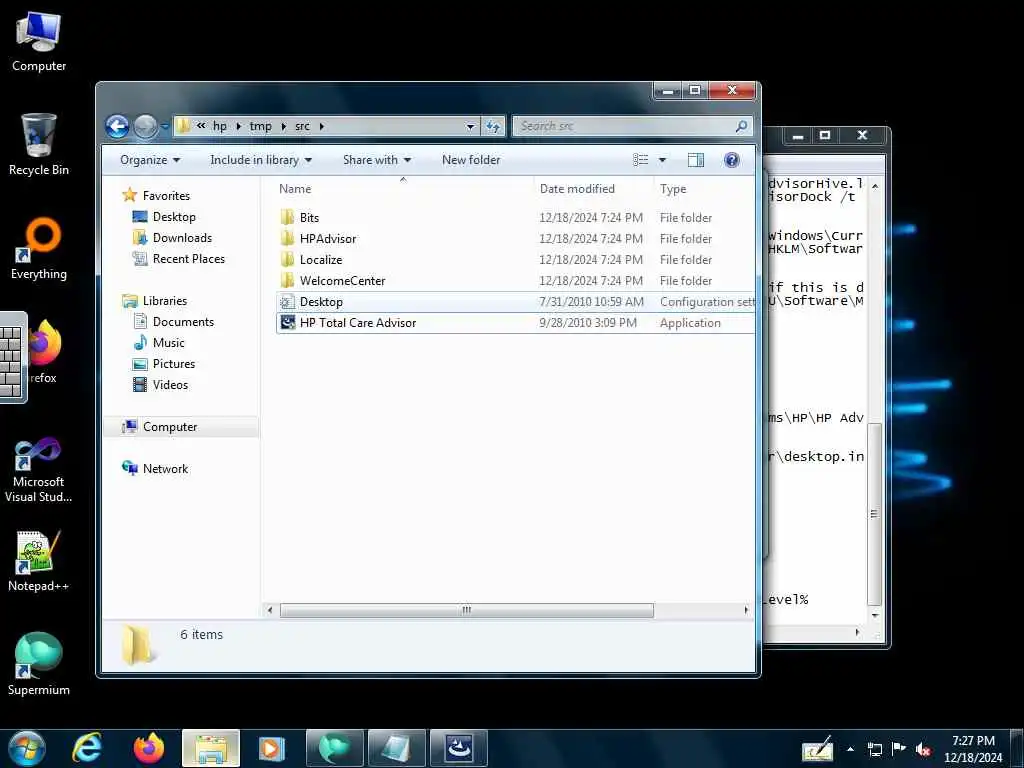The width and height of the screenshot is (1024, 768).
Task: Open the address bar history dropdown
Action: [470, 126]
